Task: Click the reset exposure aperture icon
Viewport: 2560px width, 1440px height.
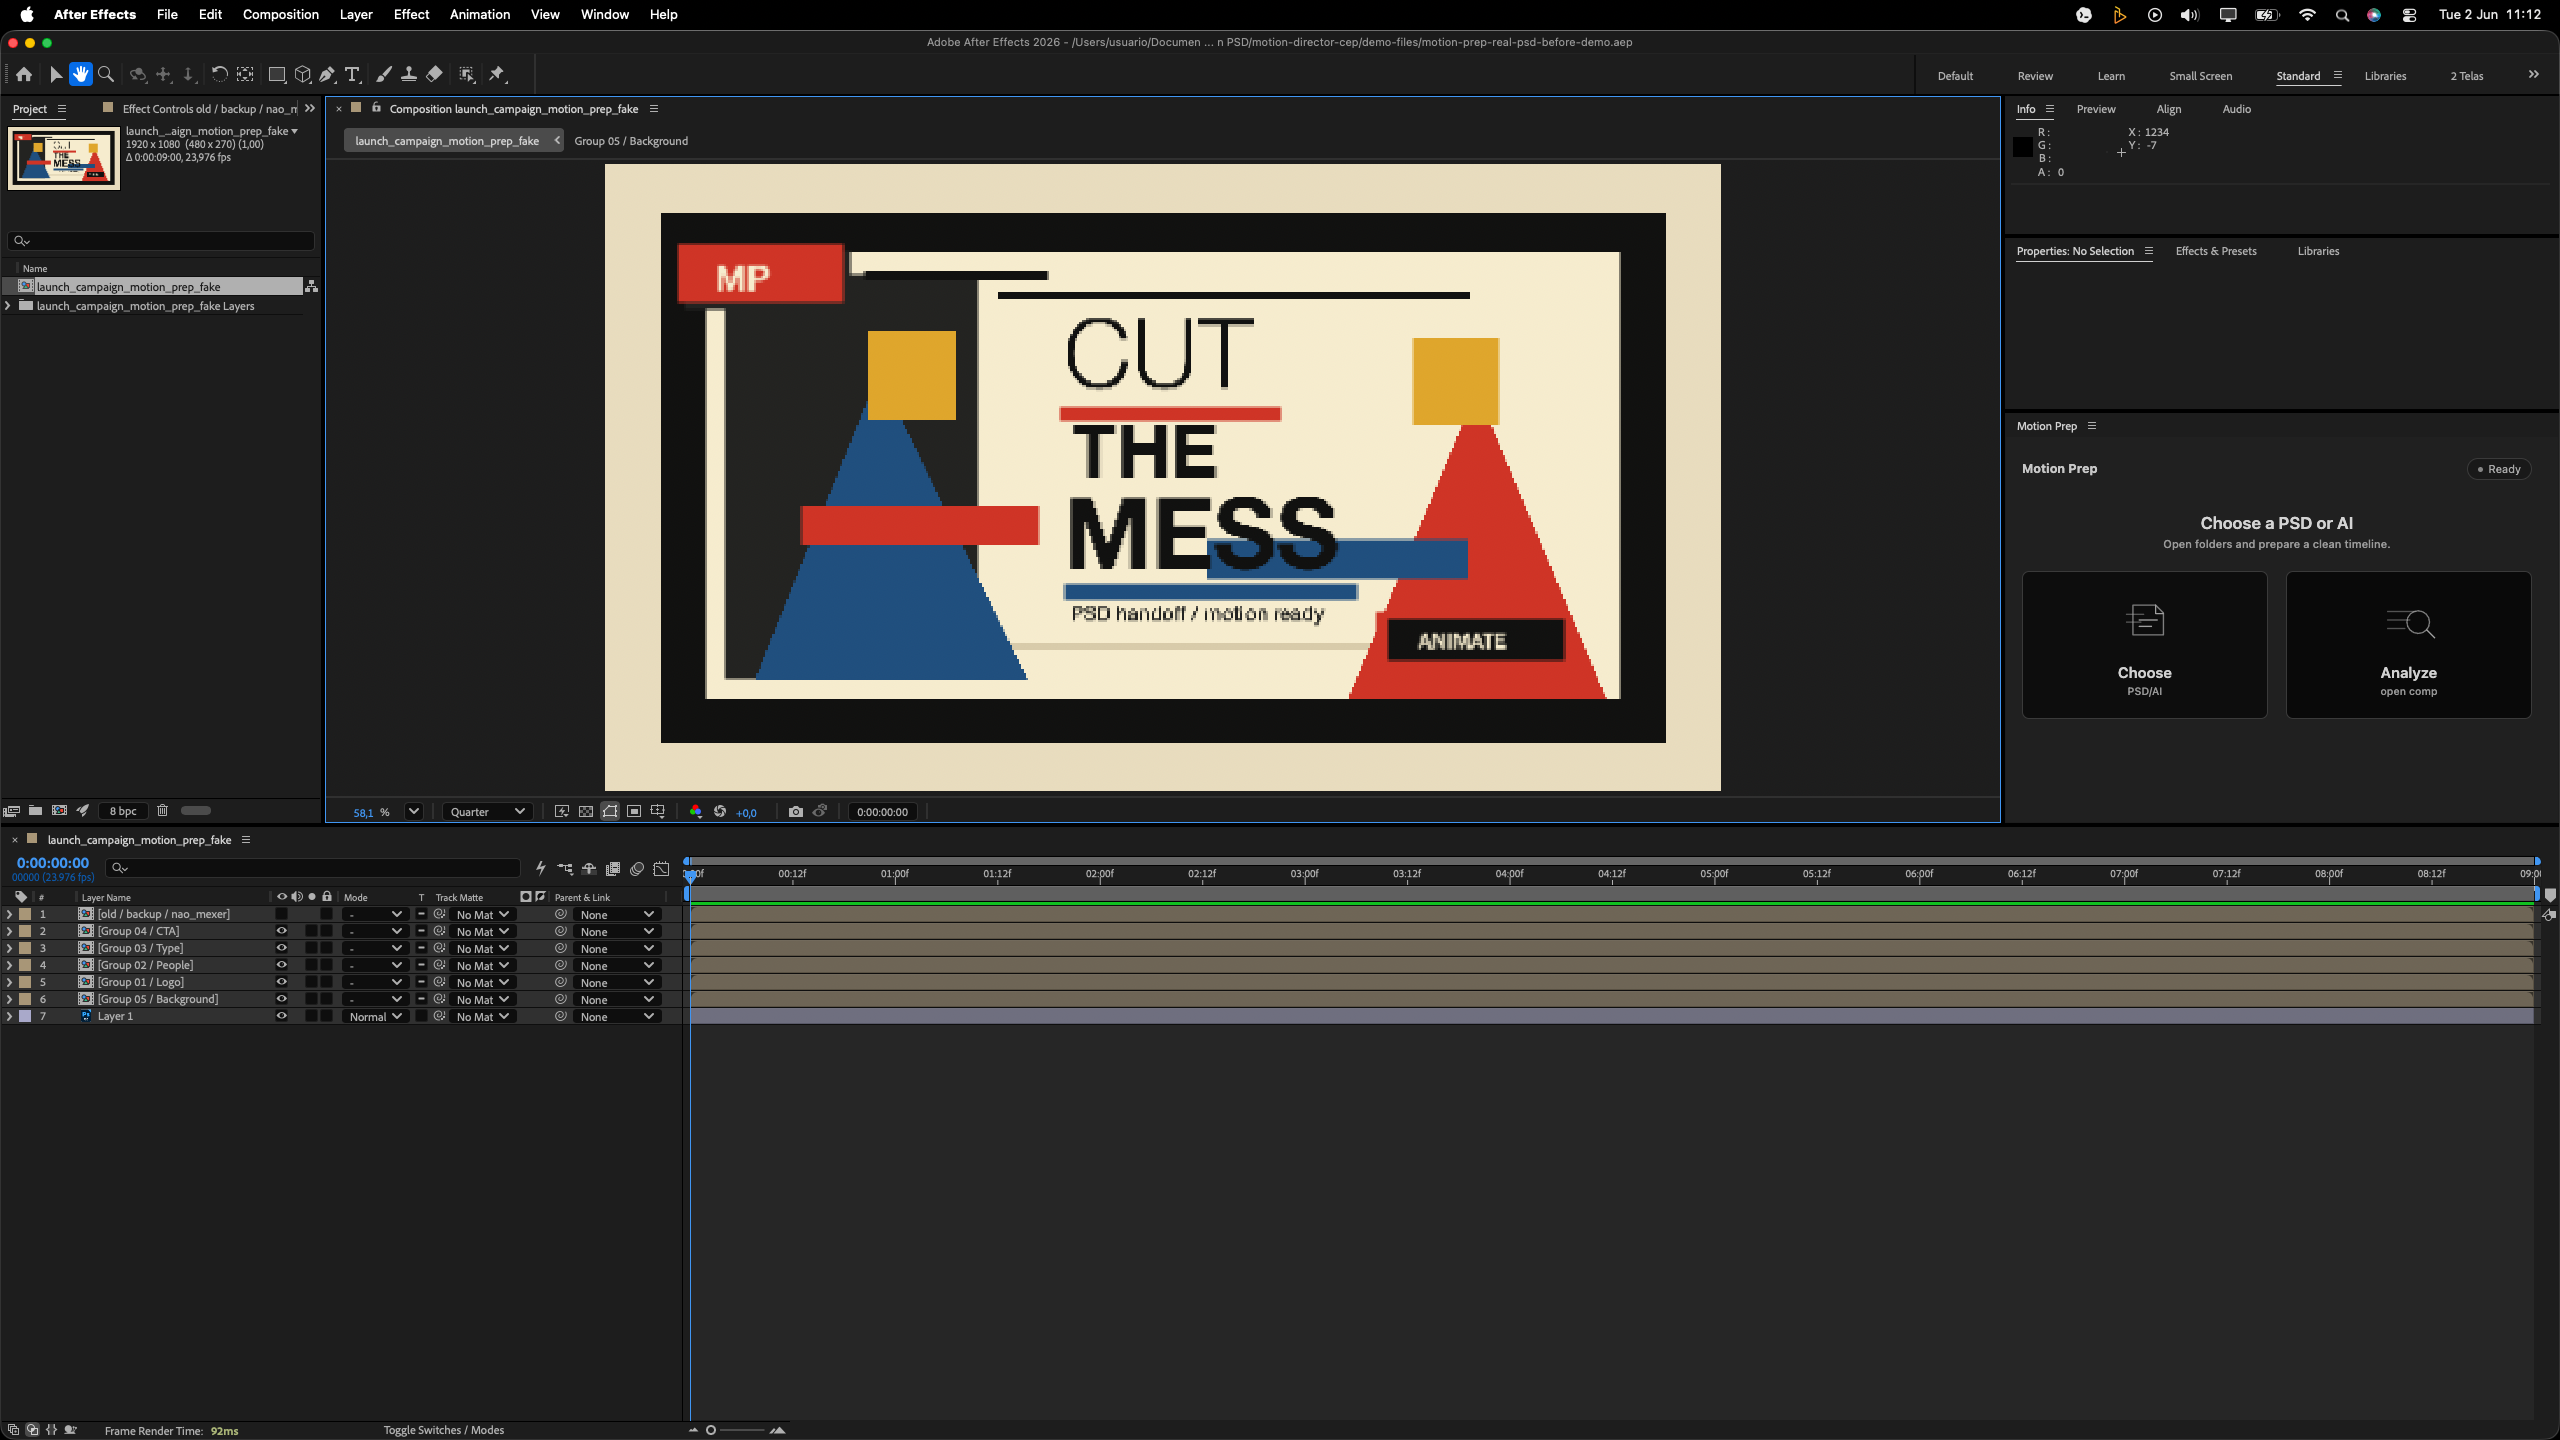Action: click(720, 811)
